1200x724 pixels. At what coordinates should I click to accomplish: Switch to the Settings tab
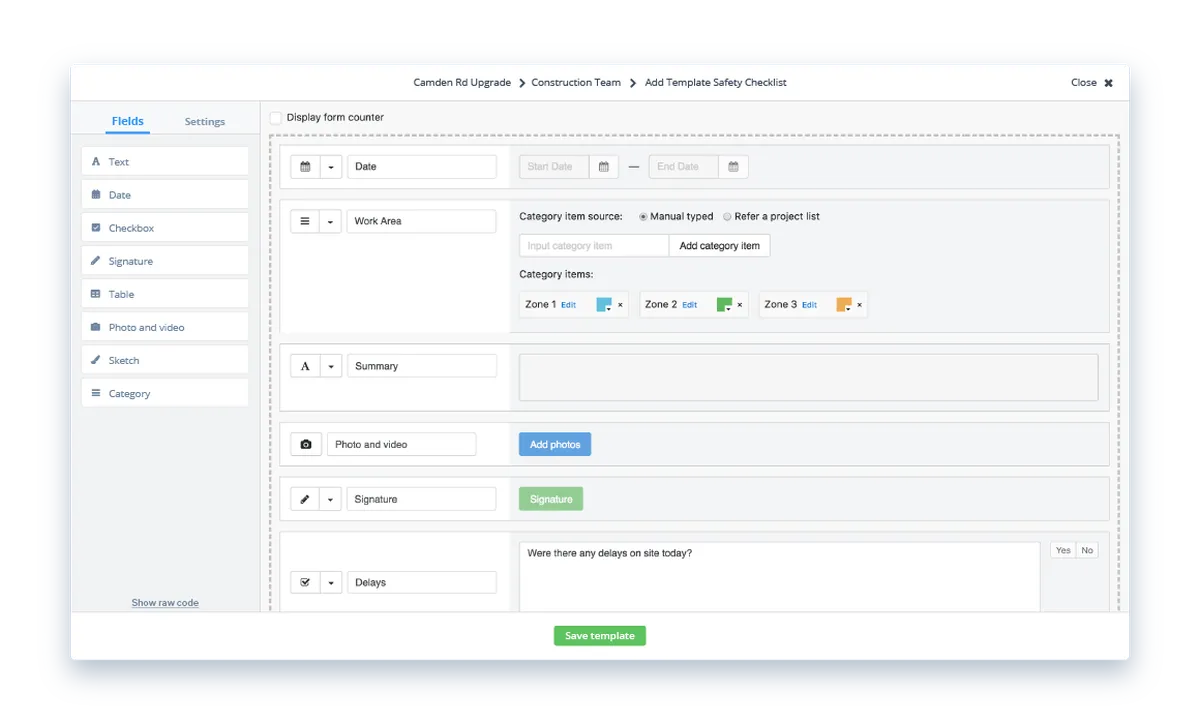pyautogui.click(x=205, y=121)
